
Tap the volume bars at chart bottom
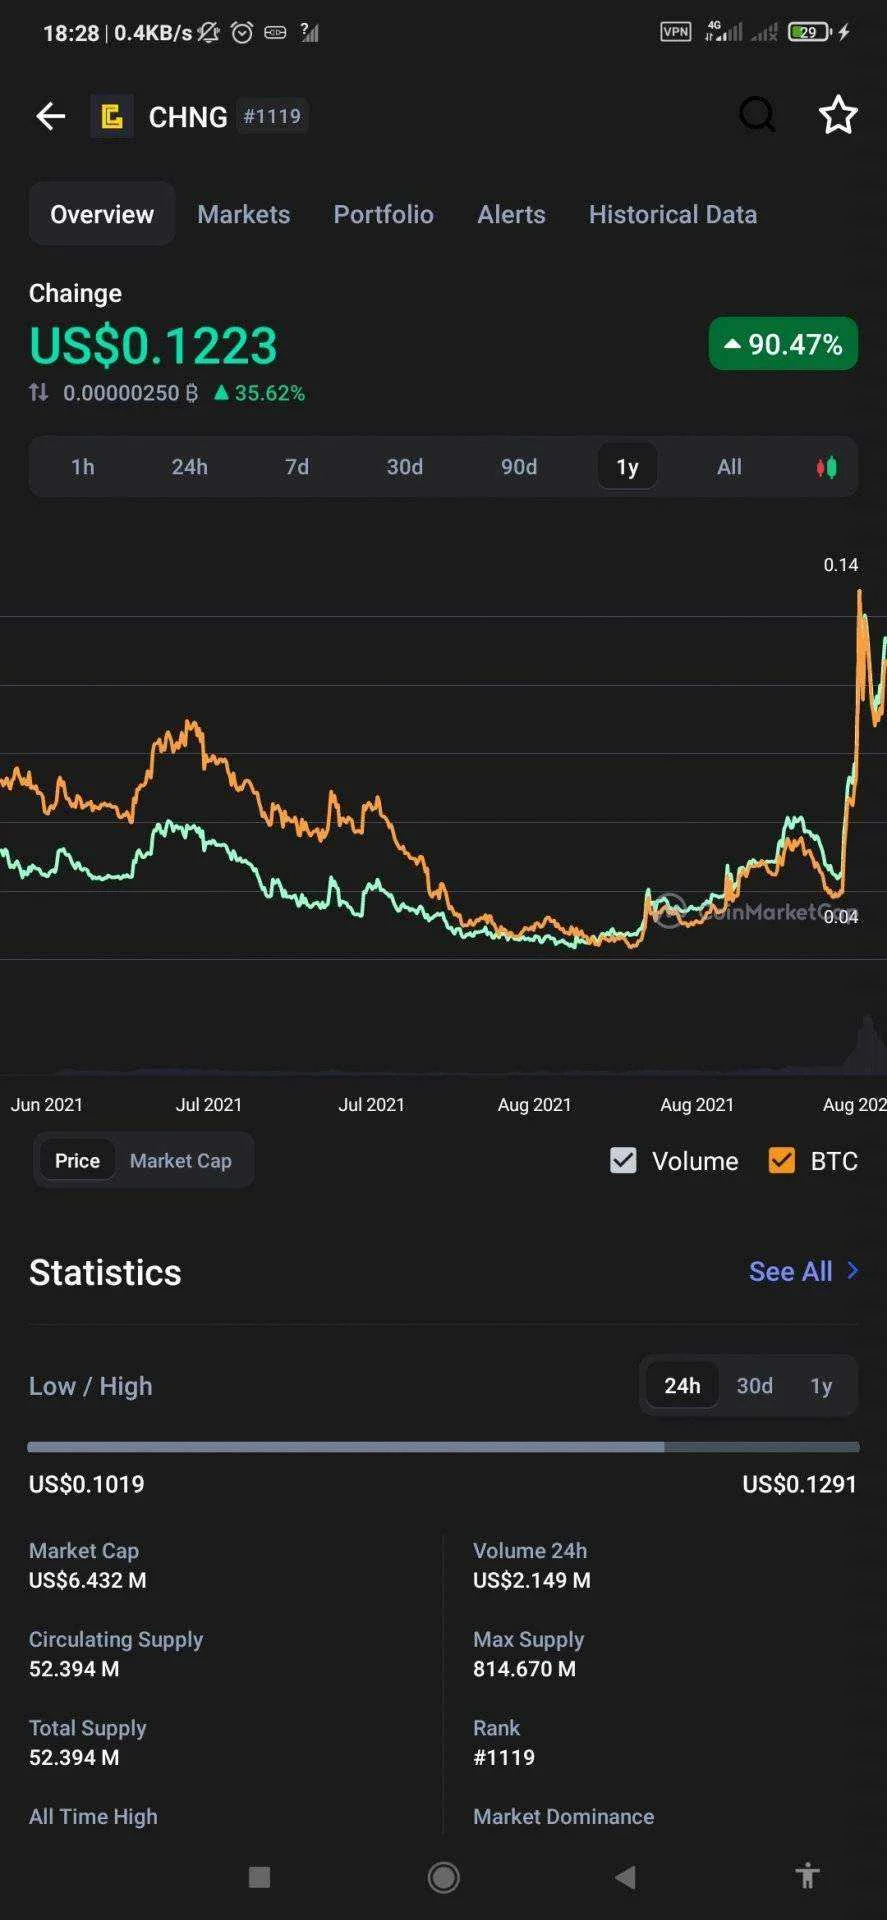point(865,1048)
